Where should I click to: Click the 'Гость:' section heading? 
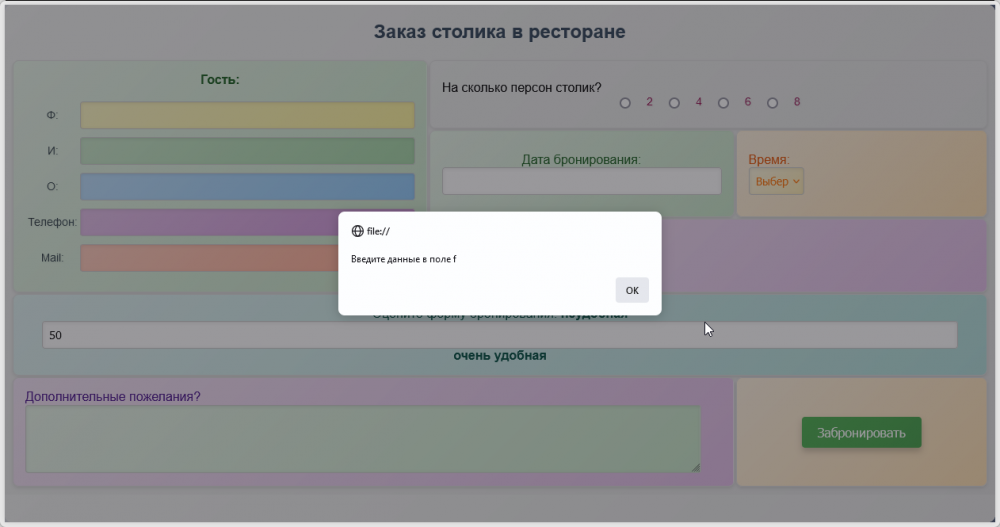[220, 80]
